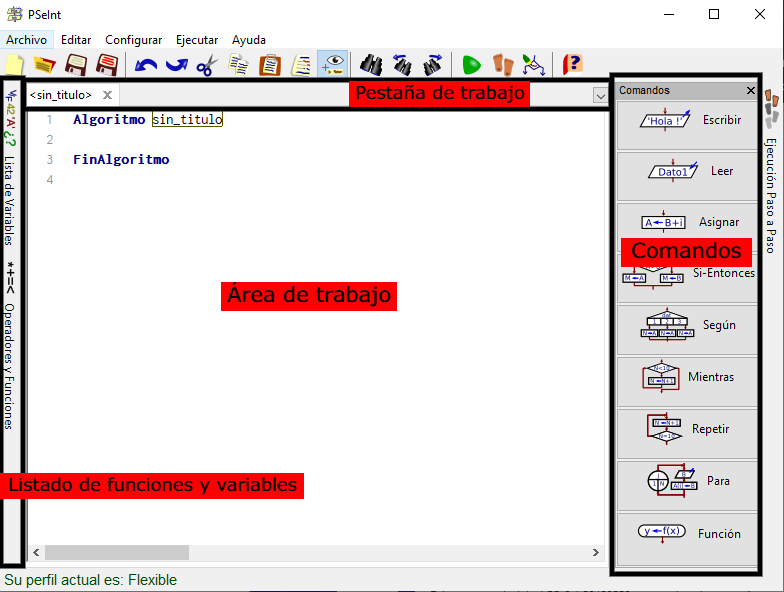Open the Archivo menu
This screenshot has width=784, height=592.
26,40
